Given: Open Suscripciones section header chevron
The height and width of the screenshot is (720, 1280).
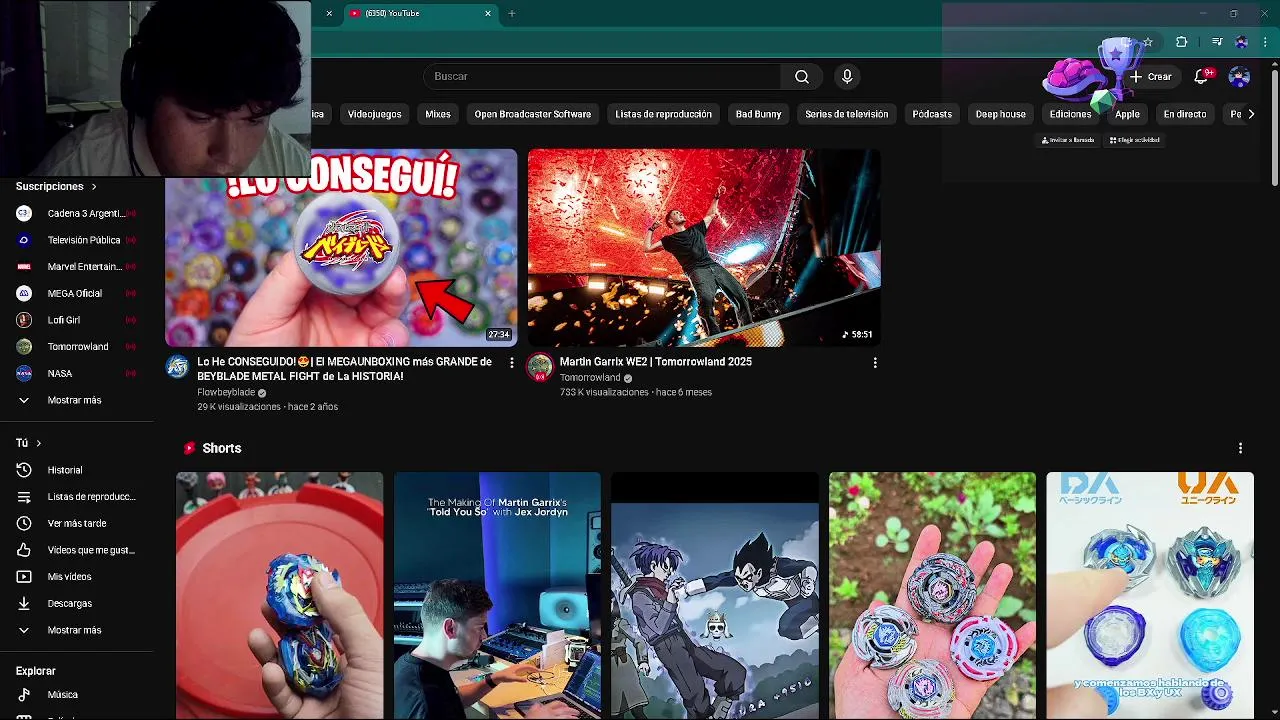Looking at the screenshot, I should pos(94,187).
